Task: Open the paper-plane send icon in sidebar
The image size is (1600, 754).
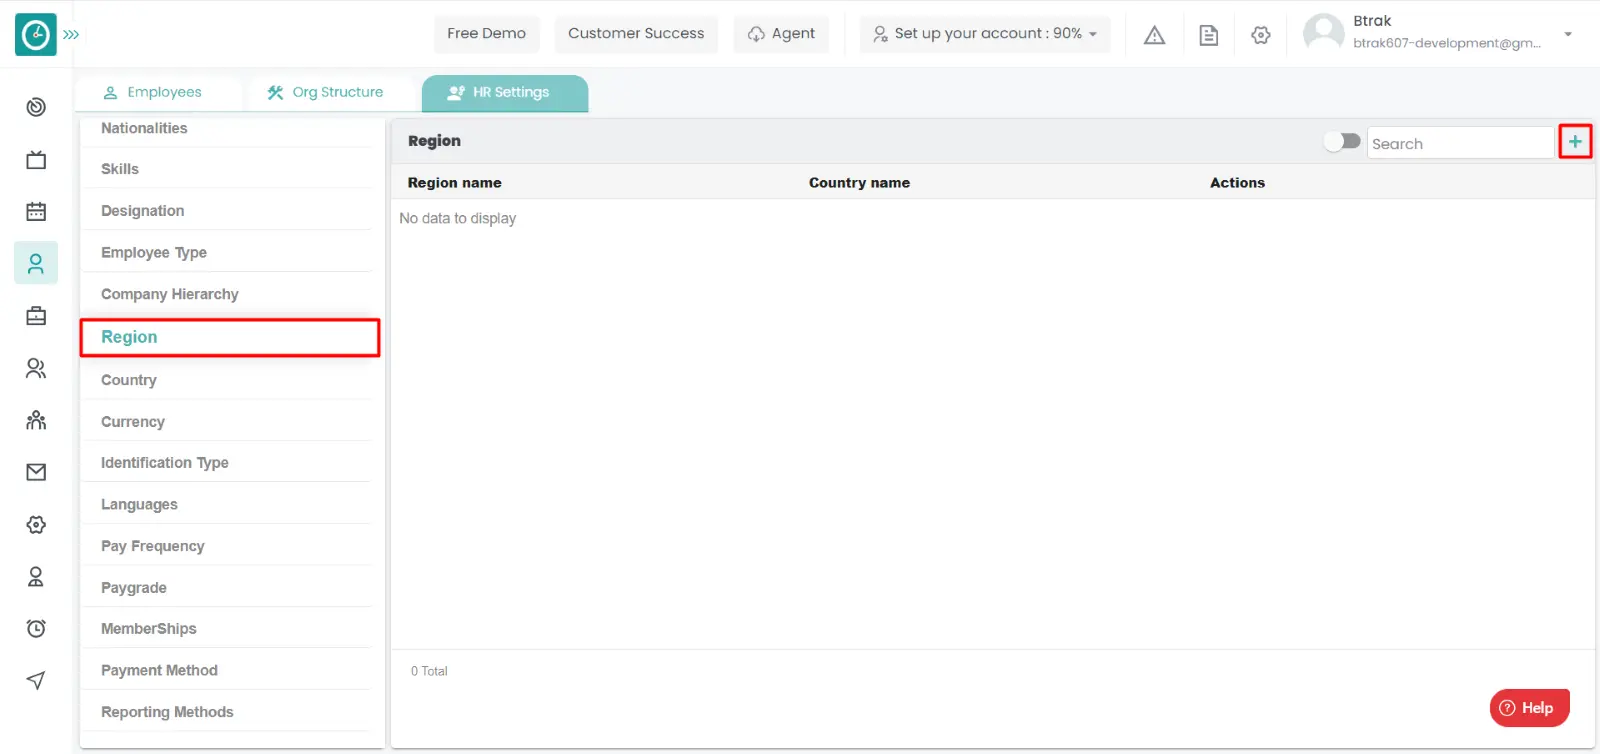Action: tap(36, 680)
